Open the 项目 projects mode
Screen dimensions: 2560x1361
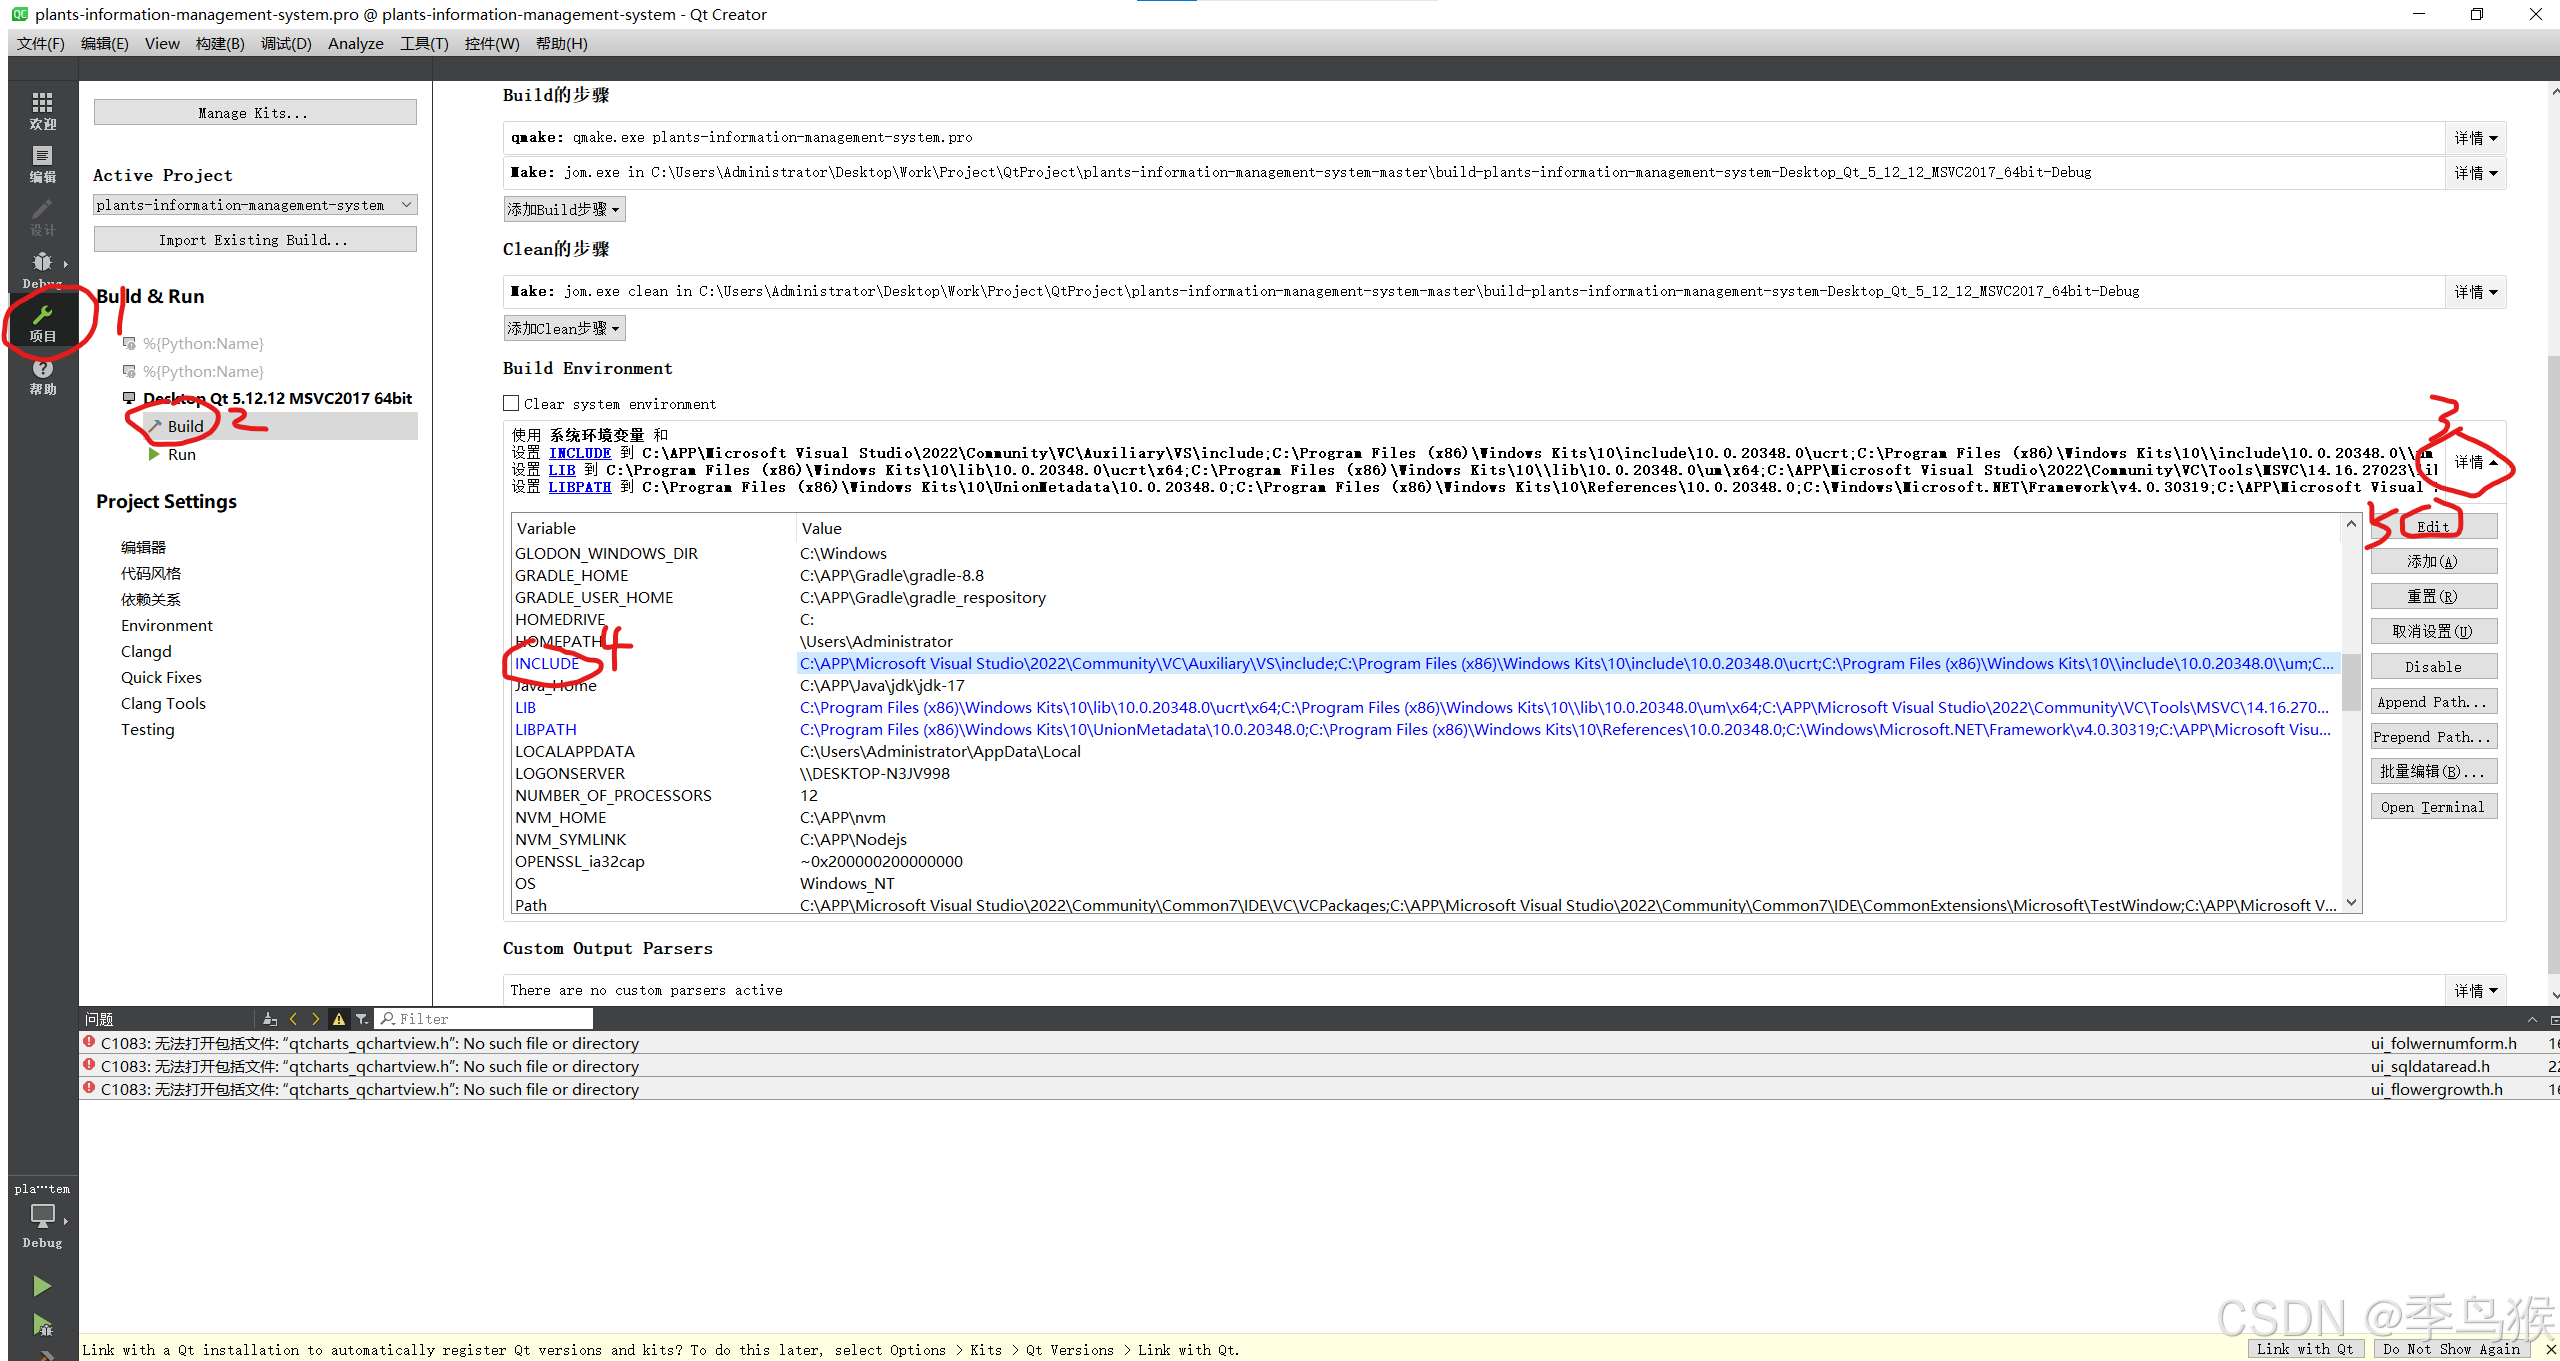pos(42,323)
